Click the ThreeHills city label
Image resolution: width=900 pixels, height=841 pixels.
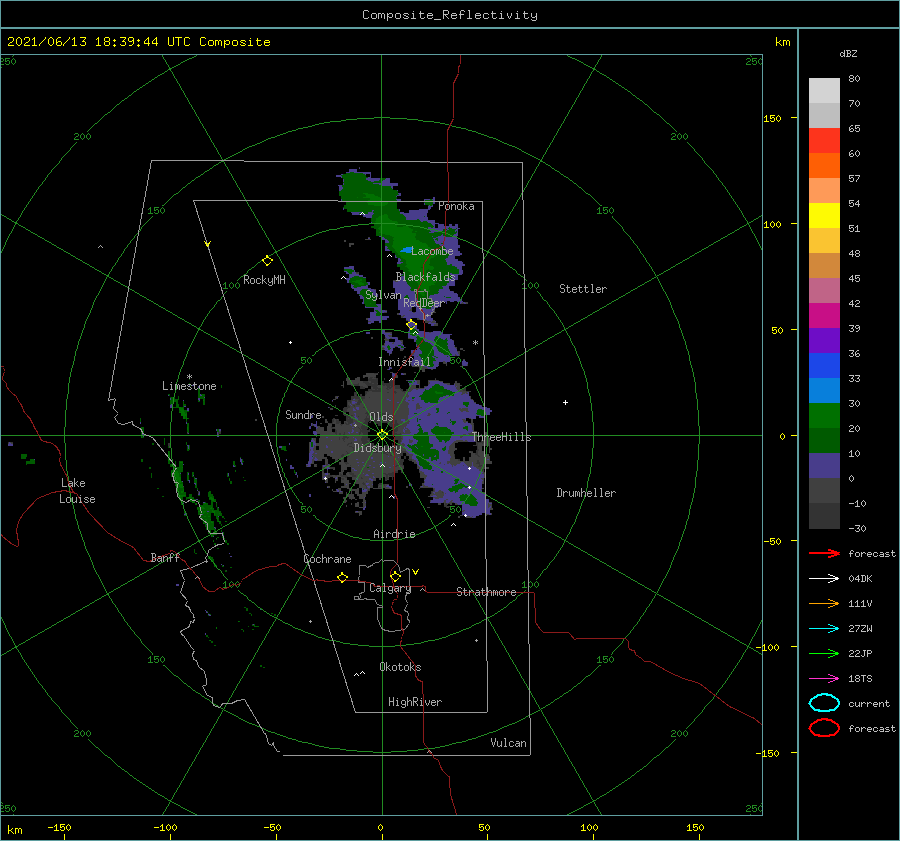click(502, 437)
